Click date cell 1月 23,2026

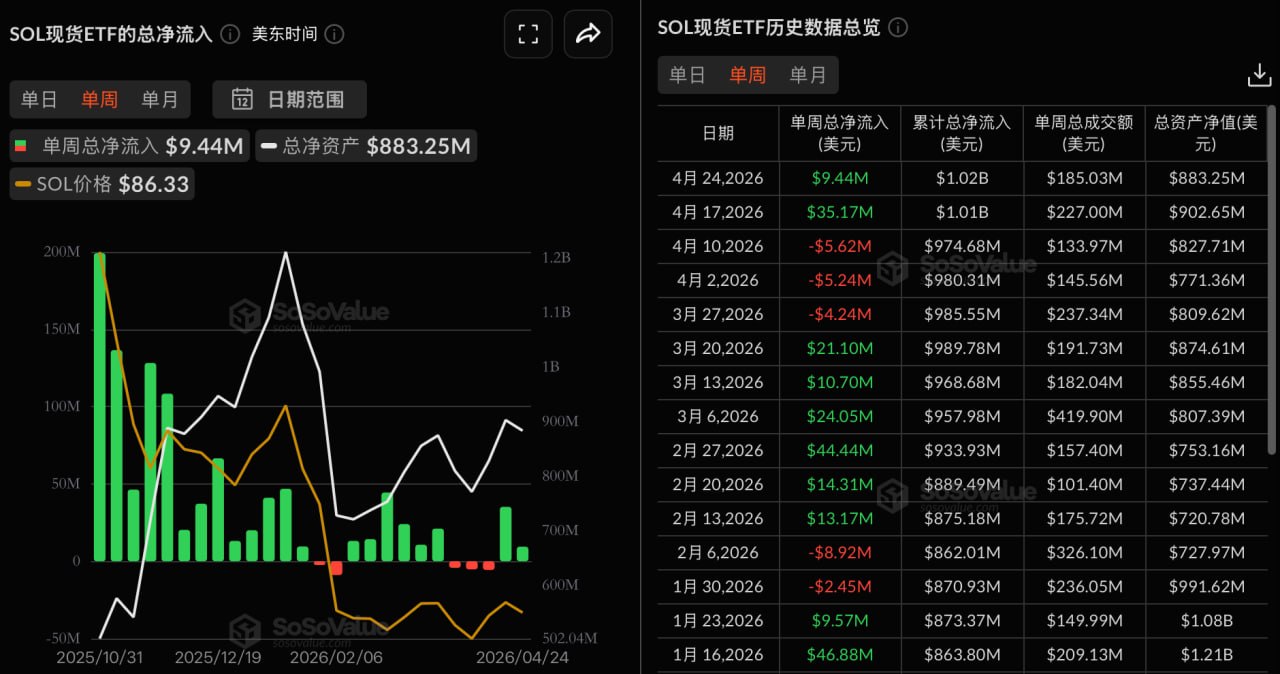click(x=718, y=620)
